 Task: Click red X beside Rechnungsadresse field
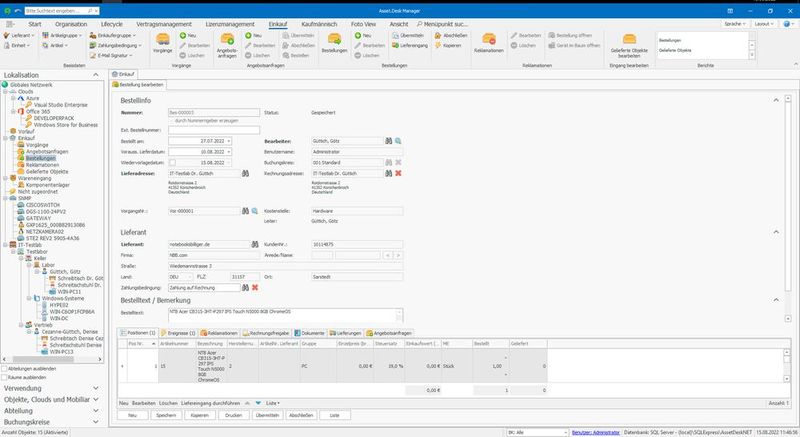pos(398,173)
